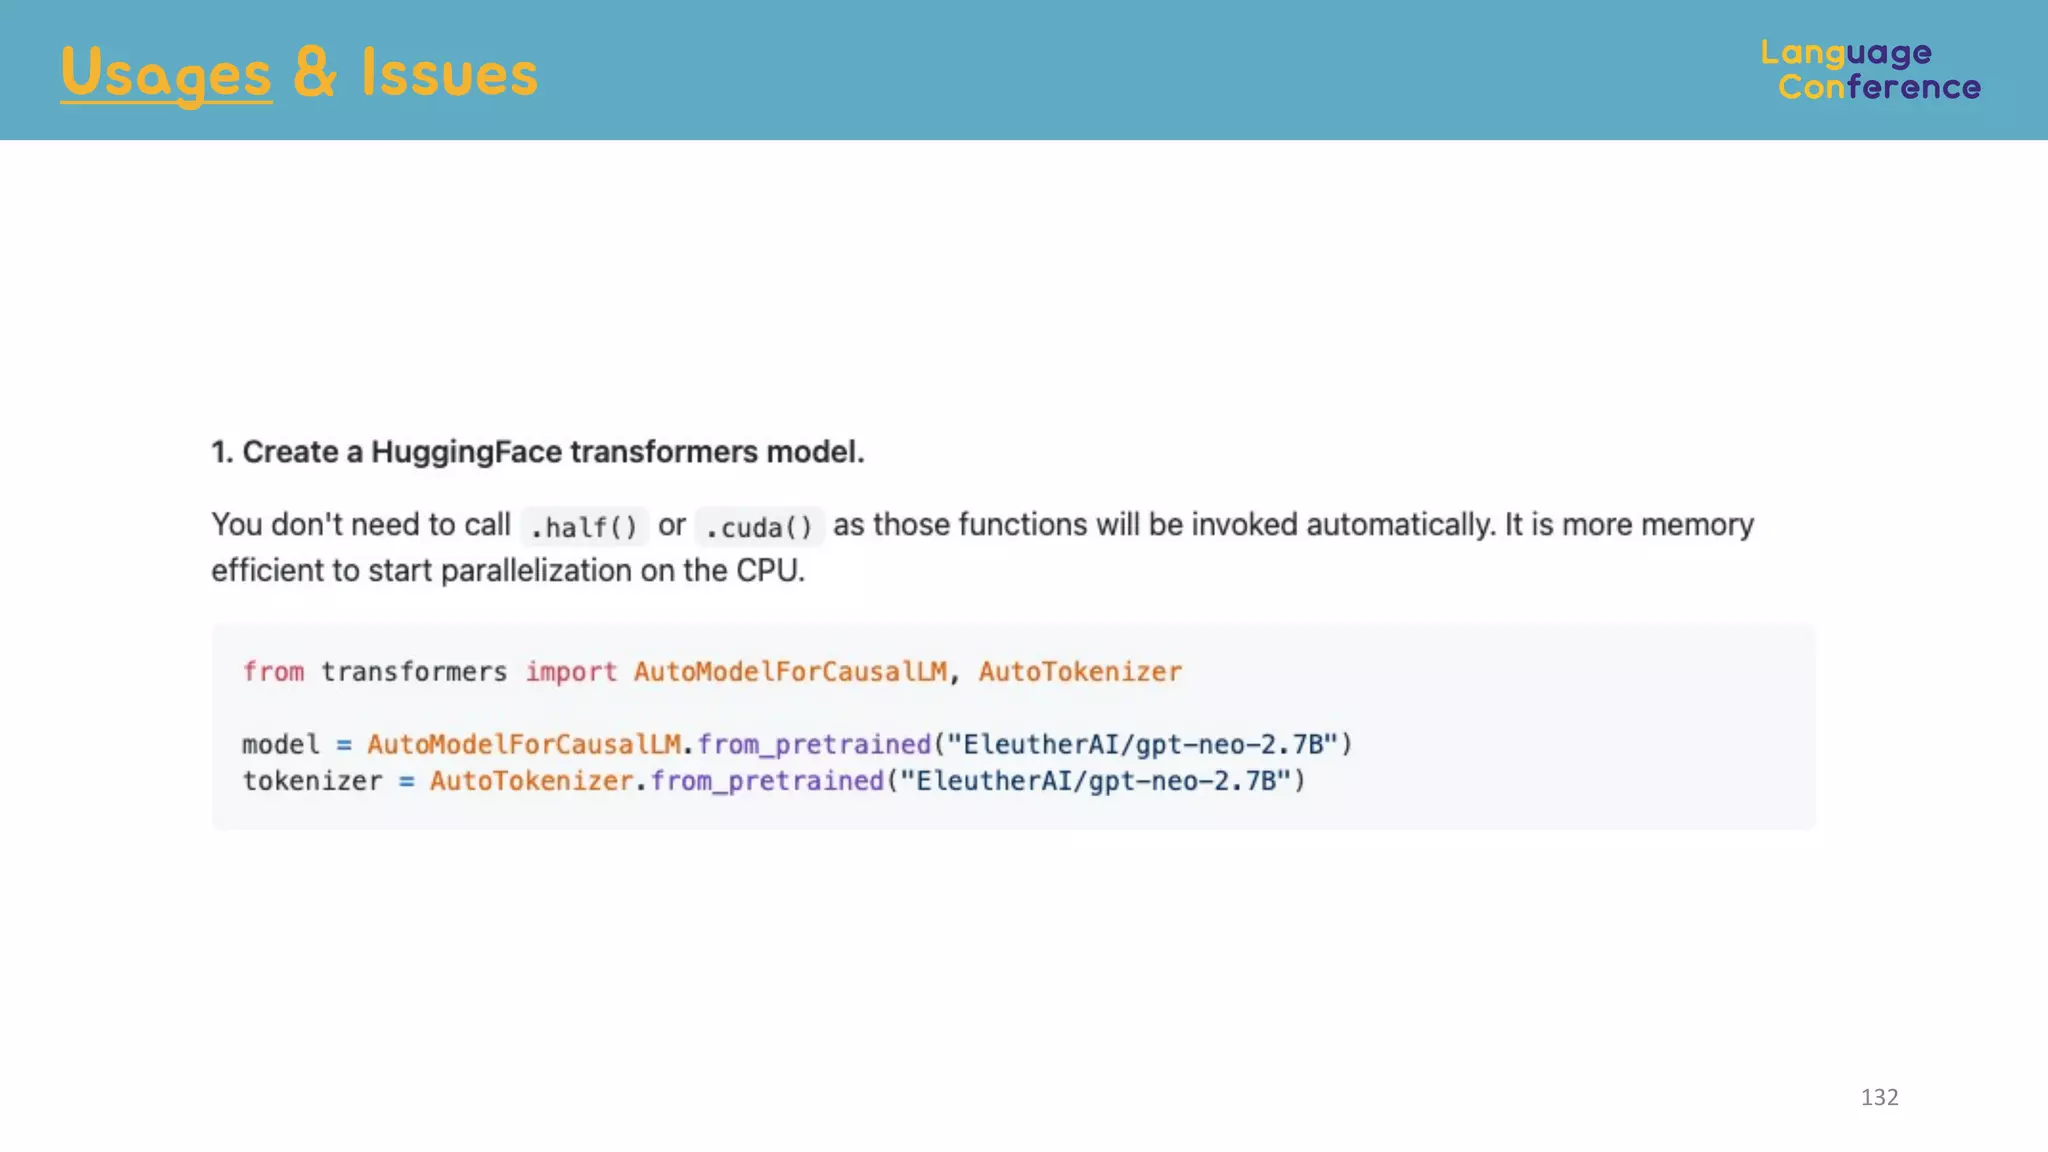
Task: Click the word "transformers" in the import line
Action: tap(414, 672)
